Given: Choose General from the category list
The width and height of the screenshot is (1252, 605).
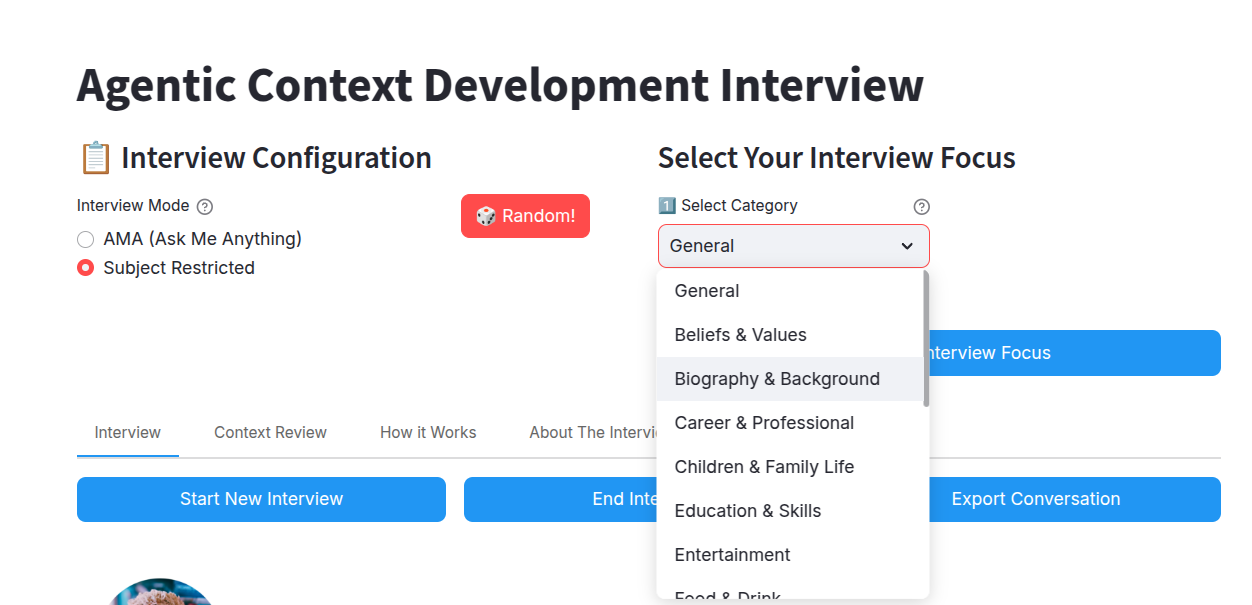Looking at the screenshot, I should tap(790, 291).
